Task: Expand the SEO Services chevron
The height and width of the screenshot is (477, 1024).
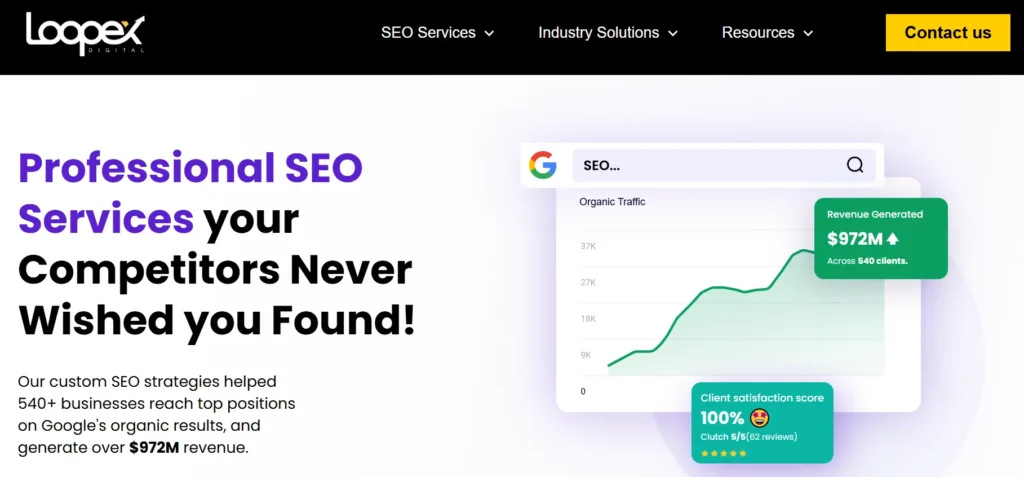Action: click(x=490, y=33)
